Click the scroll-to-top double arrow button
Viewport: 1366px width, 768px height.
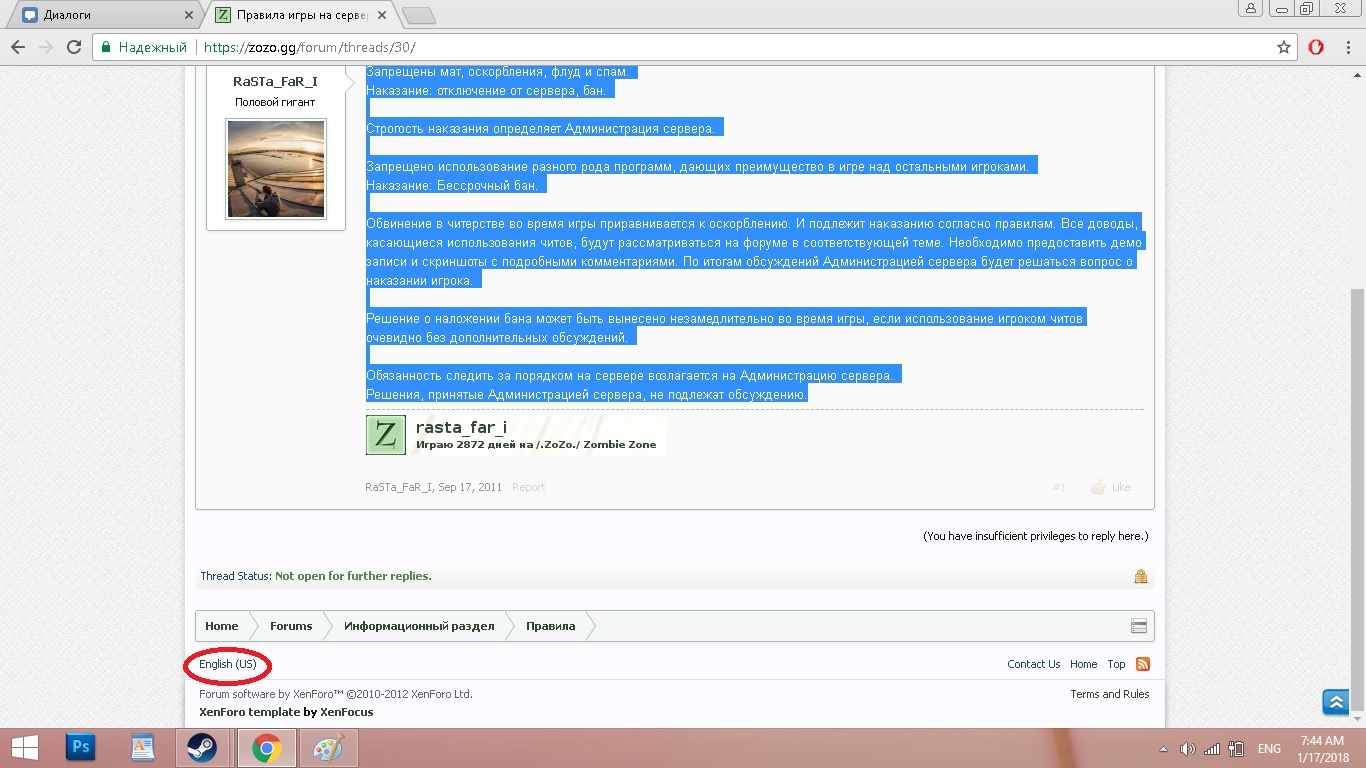(x=1335, y=703)
